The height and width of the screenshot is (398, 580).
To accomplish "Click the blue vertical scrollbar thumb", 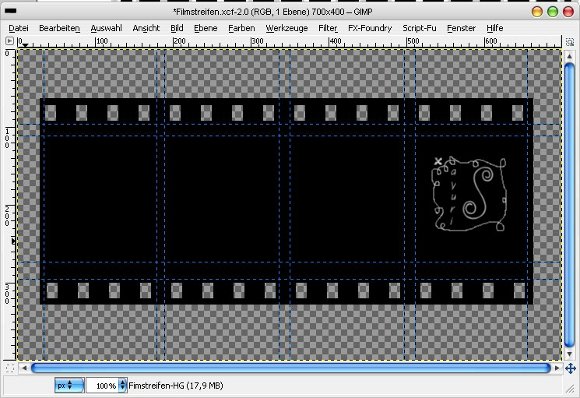I will pyautogui.click(x=570, y=205).
